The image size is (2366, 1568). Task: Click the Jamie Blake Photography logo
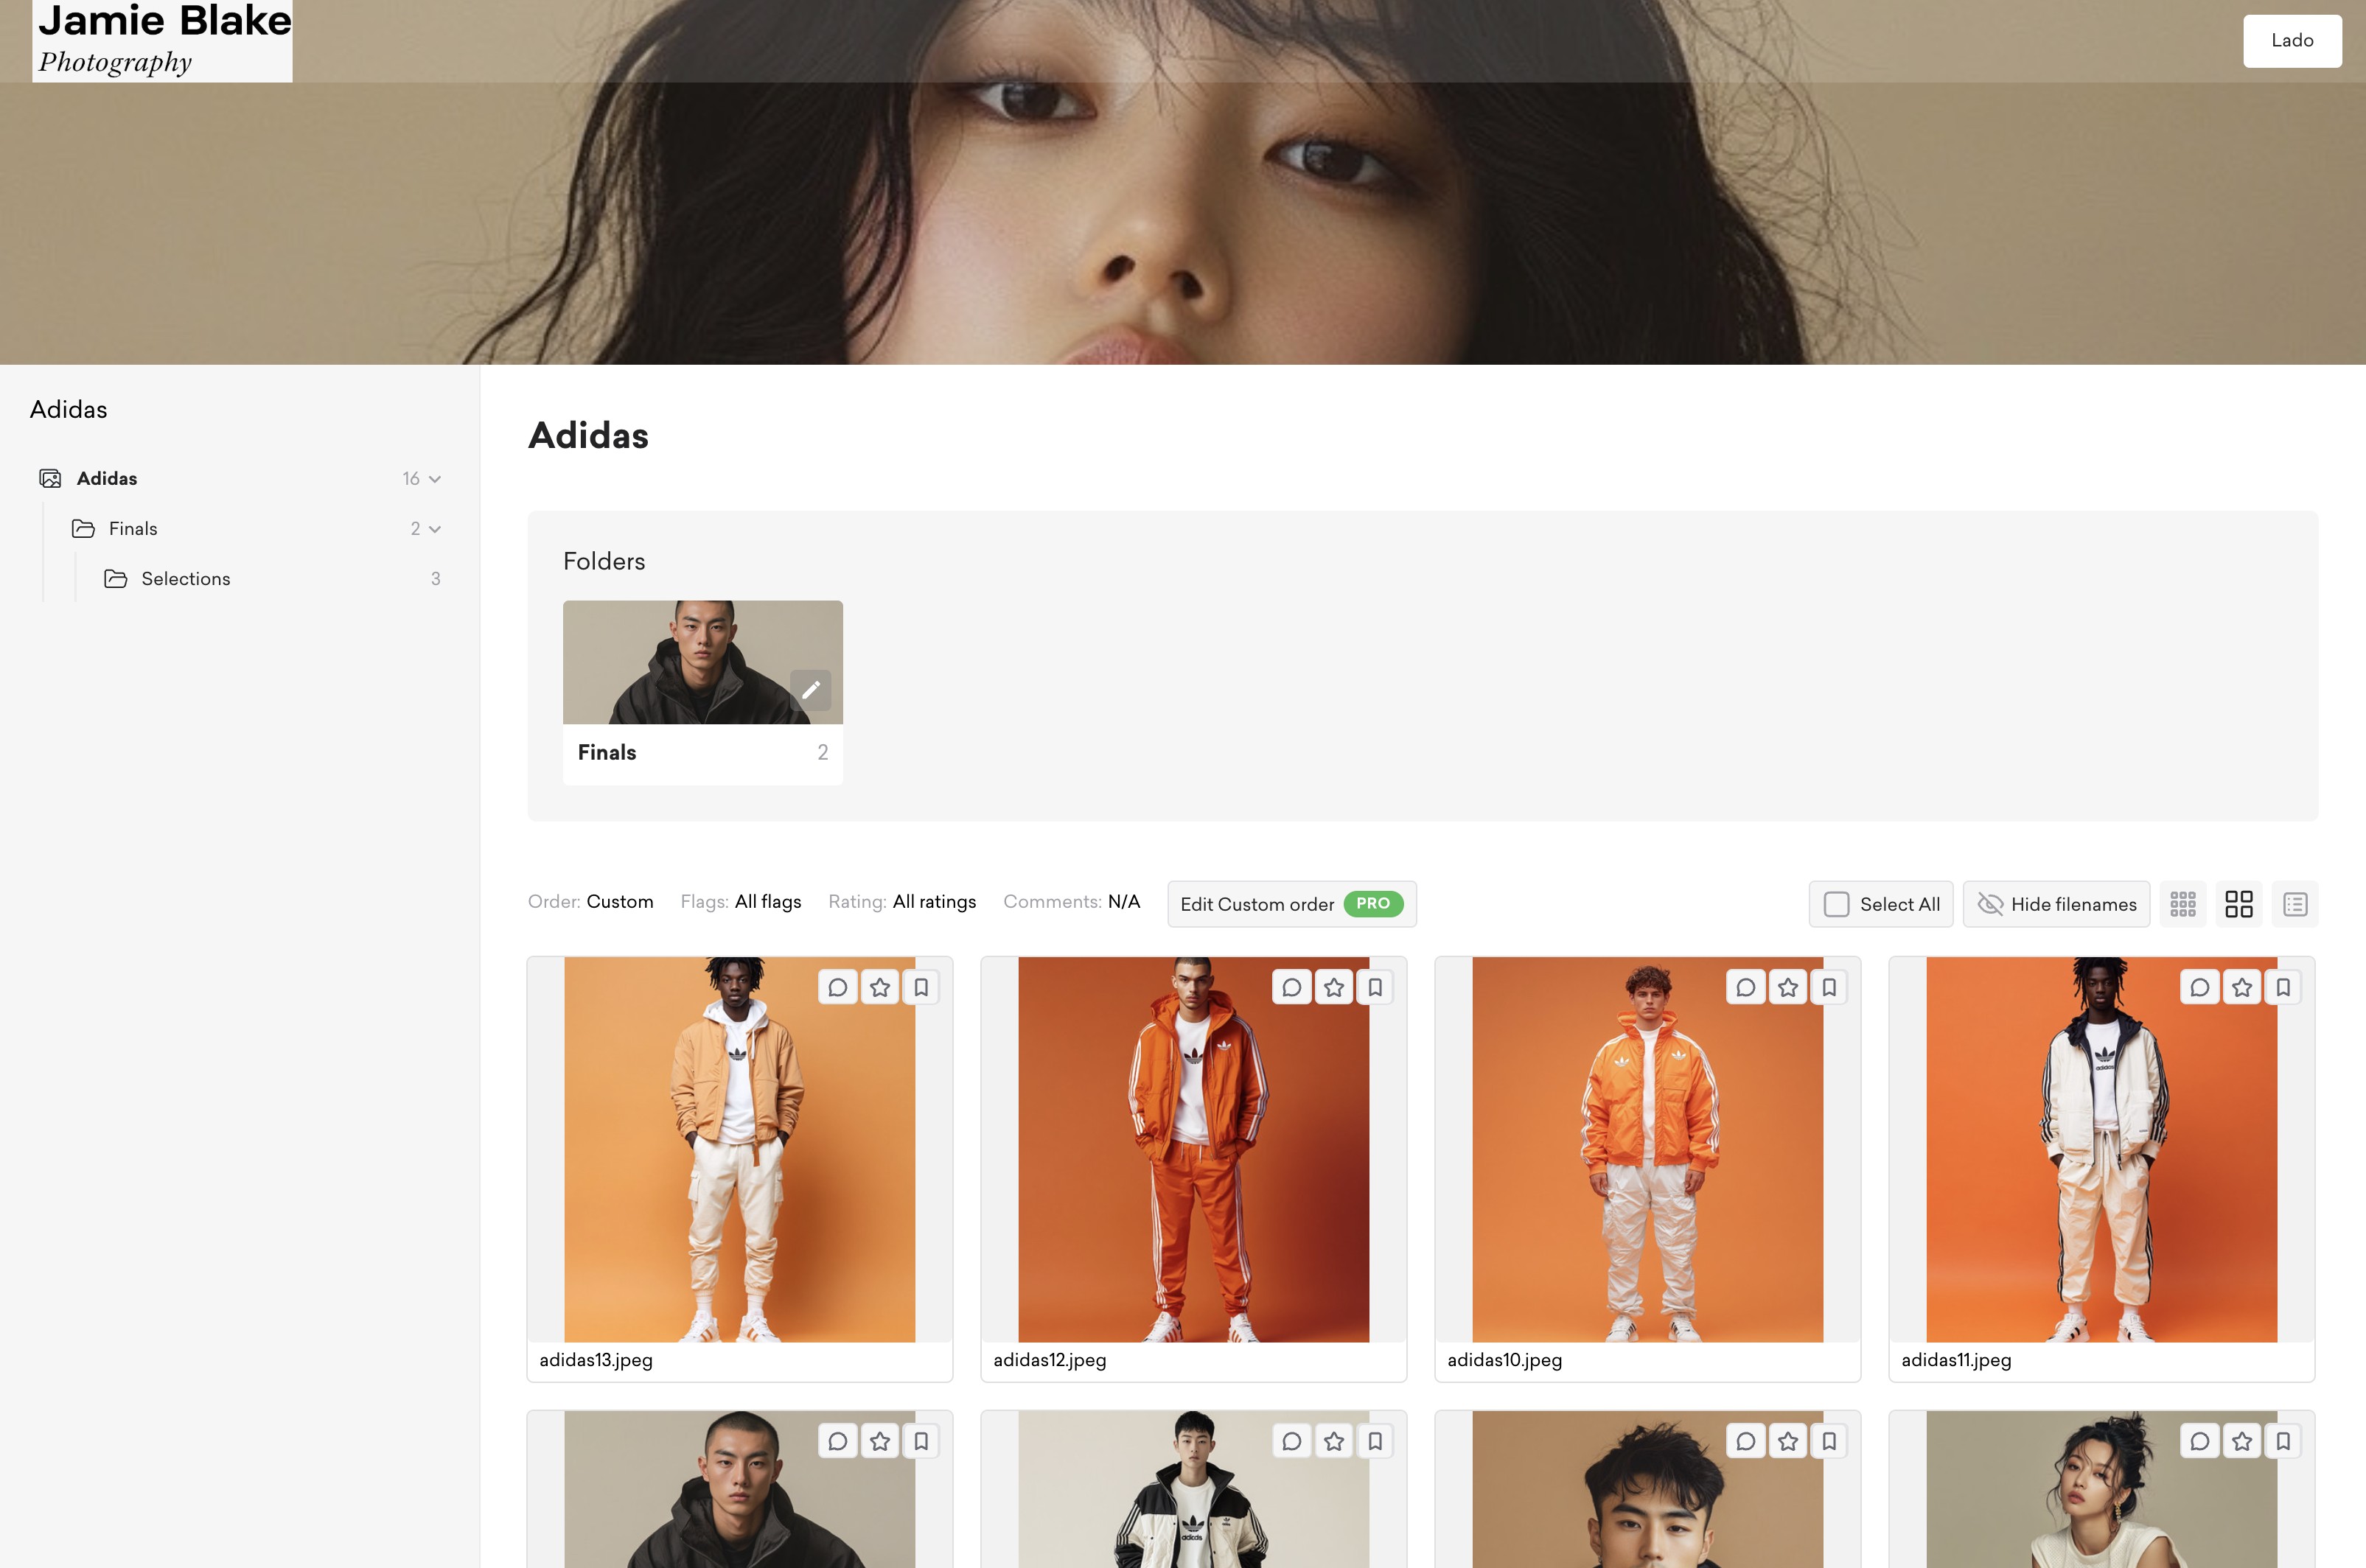(x=163, y=41)
